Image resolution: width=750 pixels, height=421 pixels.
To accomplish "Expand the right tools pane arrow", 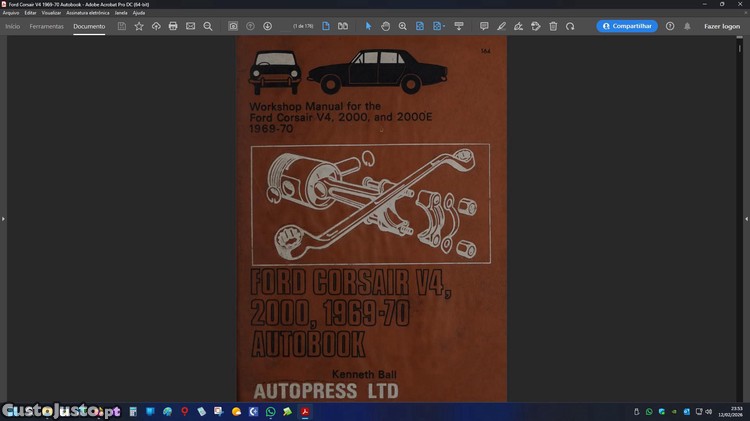I will pyautogui.click(x=746, y=218).
